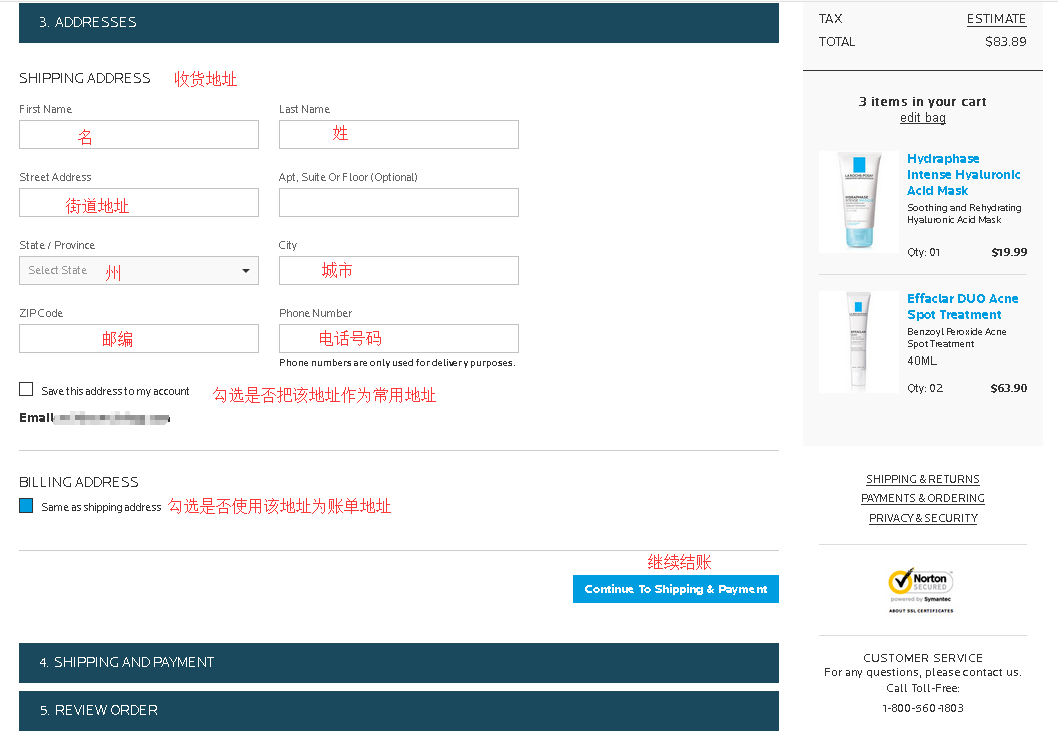Select the Phone Number field
The image size is (1058, 737).
tap(398, 339)
